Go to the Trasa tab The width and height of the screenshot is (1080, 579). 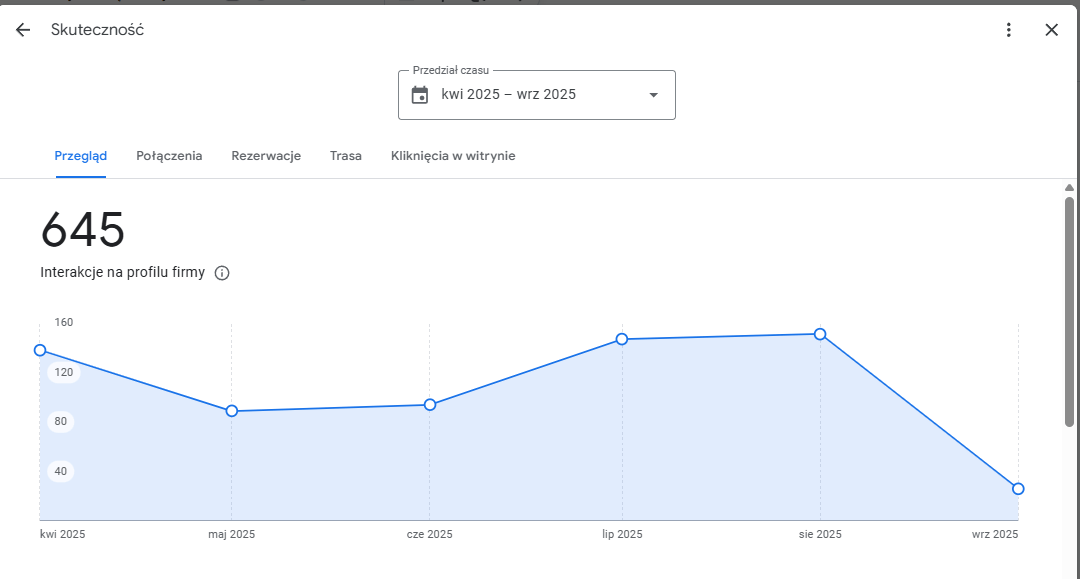tap(346, 156)
